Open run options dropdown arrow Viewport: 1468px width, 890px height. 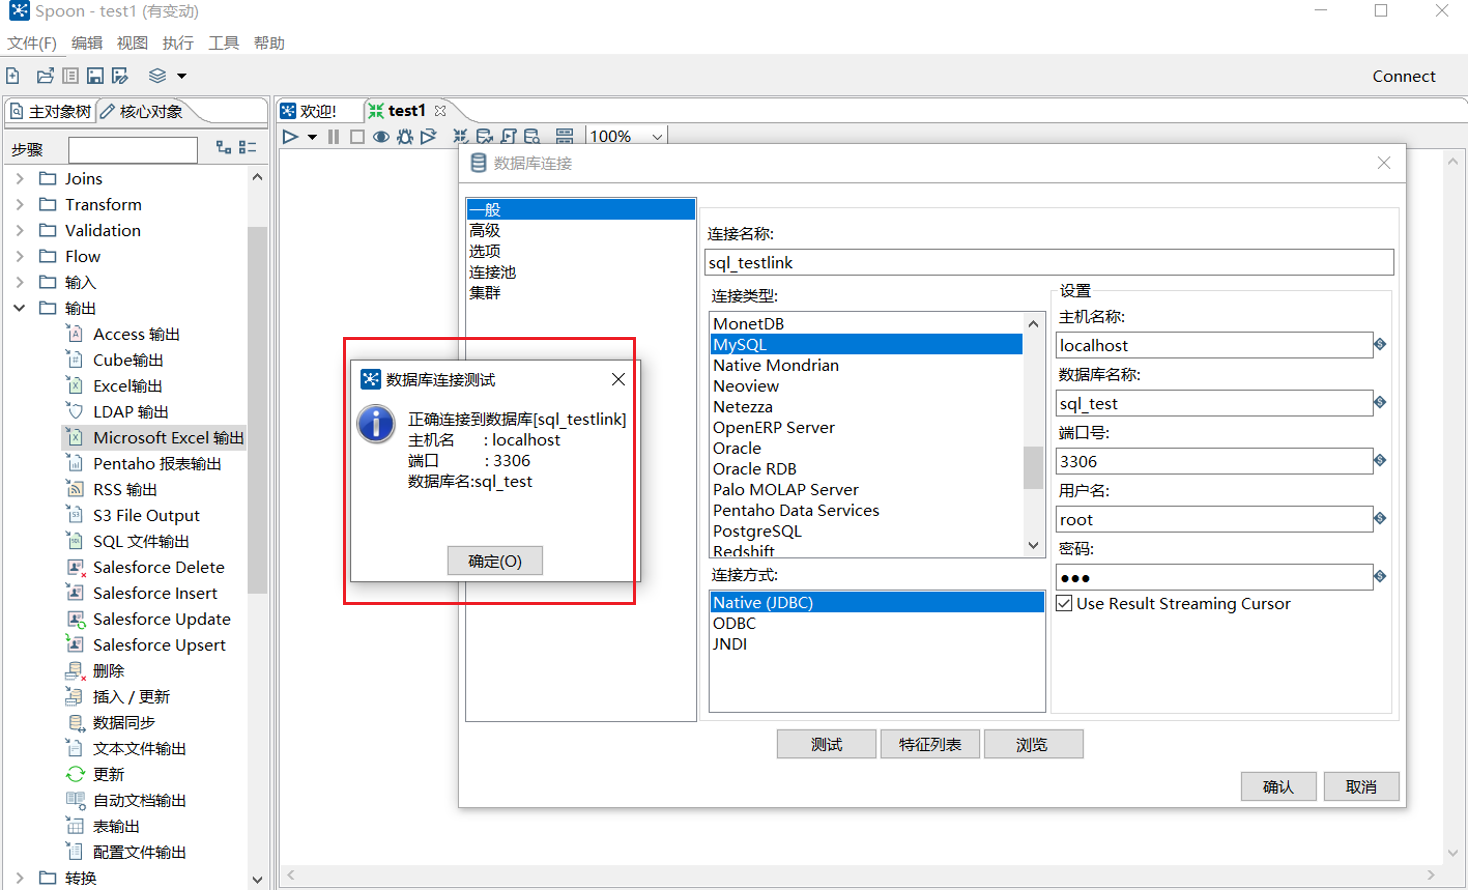(312, 137)
